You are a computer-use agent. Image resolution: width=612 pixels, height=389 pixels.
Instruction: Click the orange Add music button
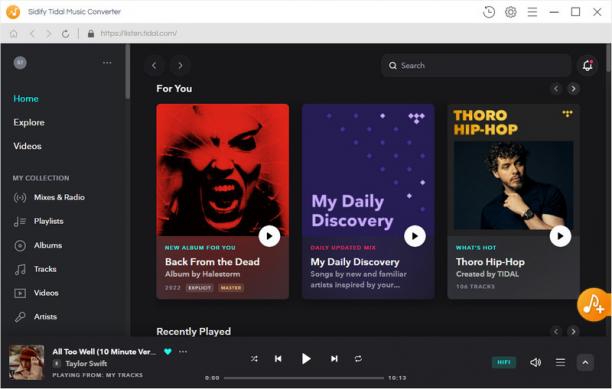coord(594,305)
